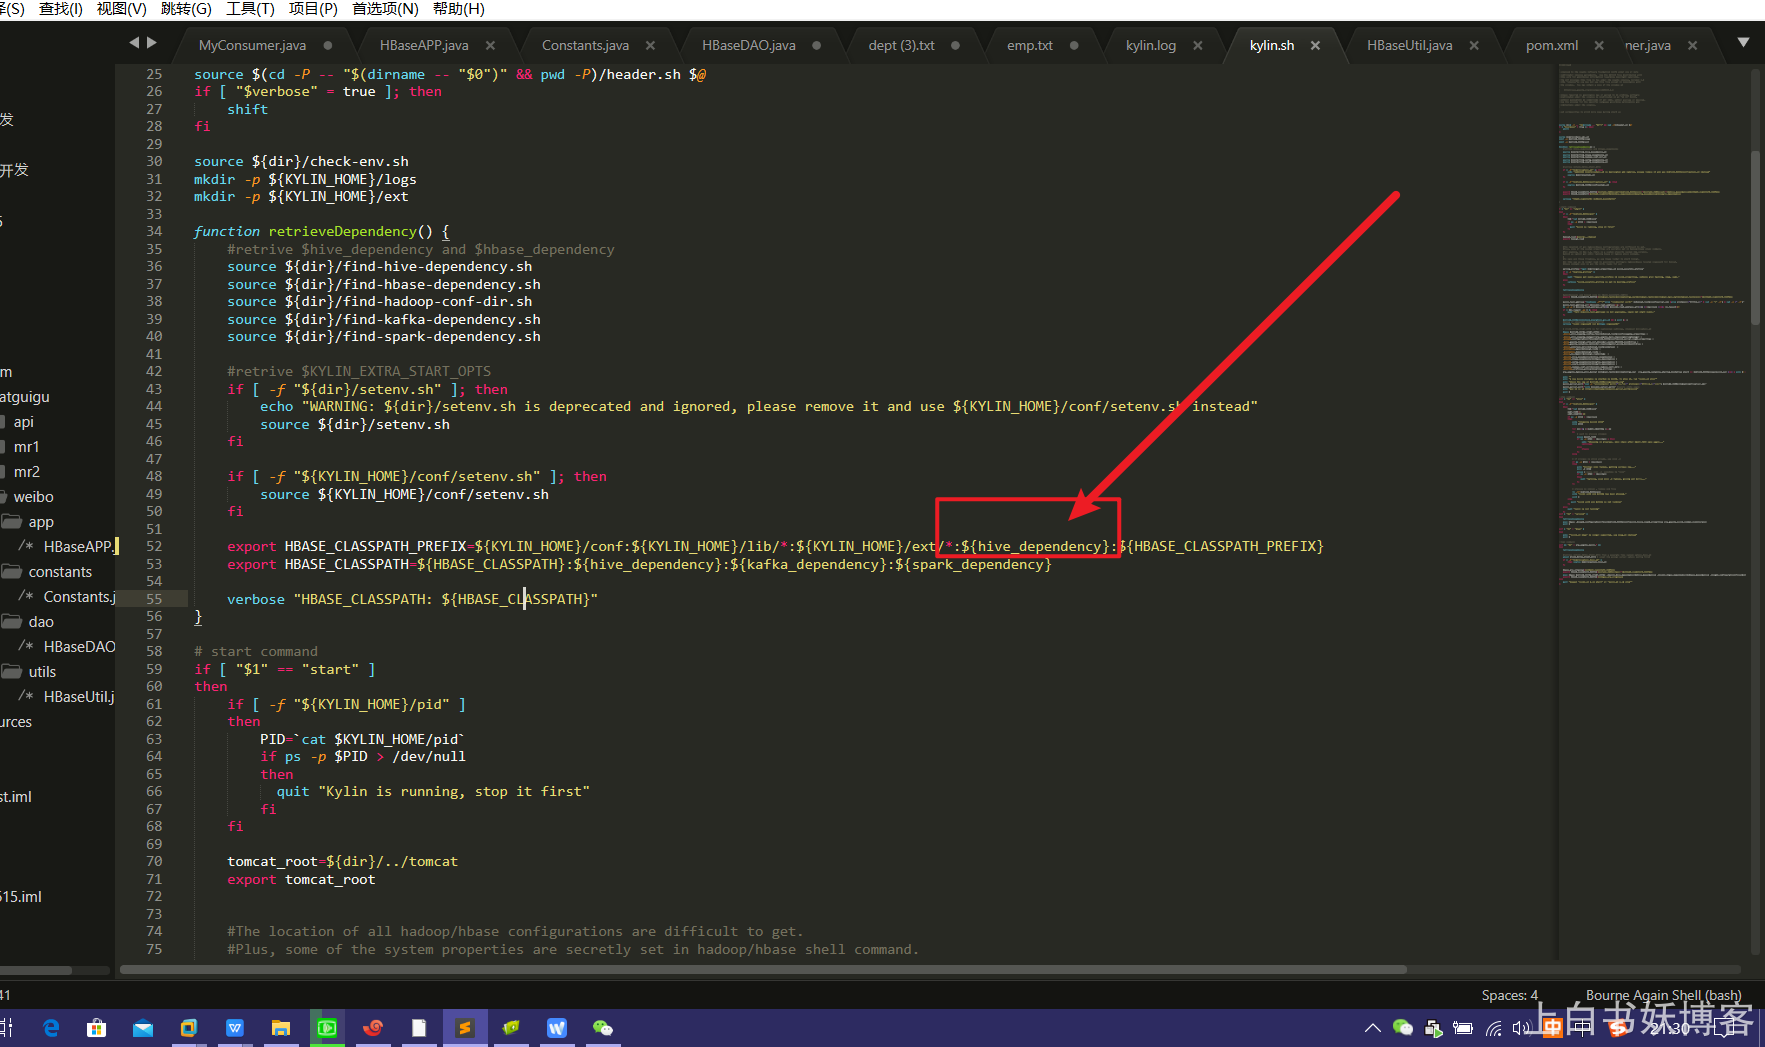Screen dimensions: 1765x1047
Task: Open the tab list dropdown arrow
Action: [x=1743, y=43]
